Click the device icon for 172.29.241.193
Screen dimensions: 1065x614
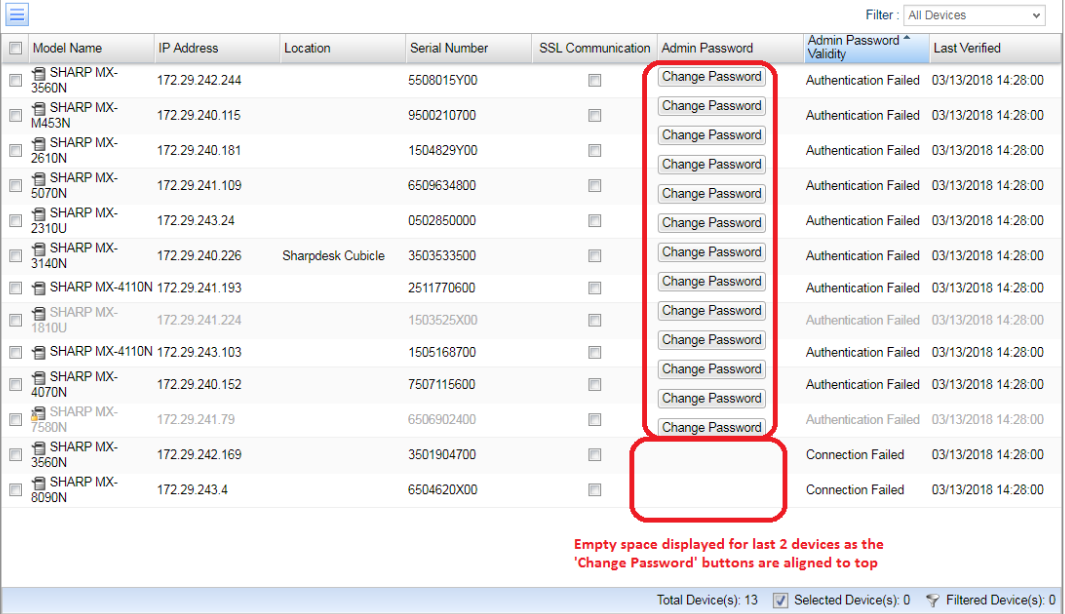[x=39, y=288]
